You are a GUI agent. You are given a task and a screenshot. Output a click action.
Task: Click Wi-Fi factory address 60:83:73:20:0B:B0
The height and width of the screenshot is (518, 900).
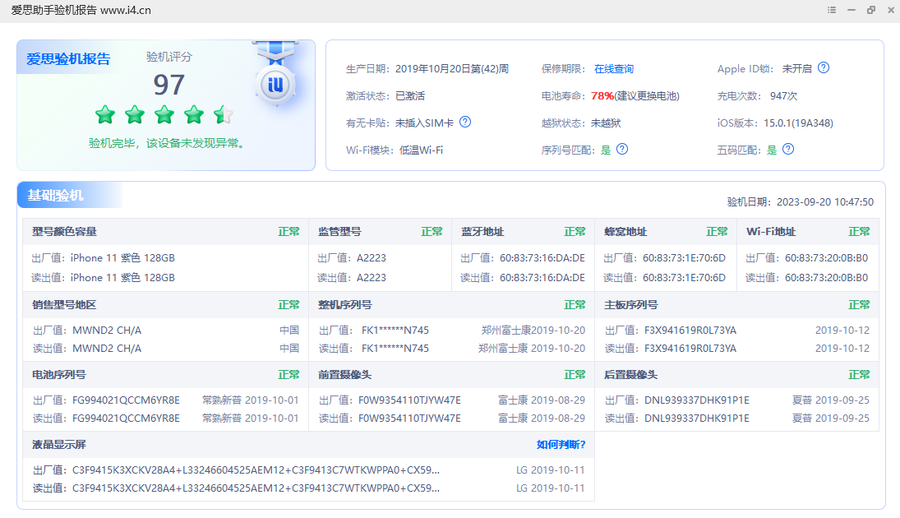[x=827, y=258]
